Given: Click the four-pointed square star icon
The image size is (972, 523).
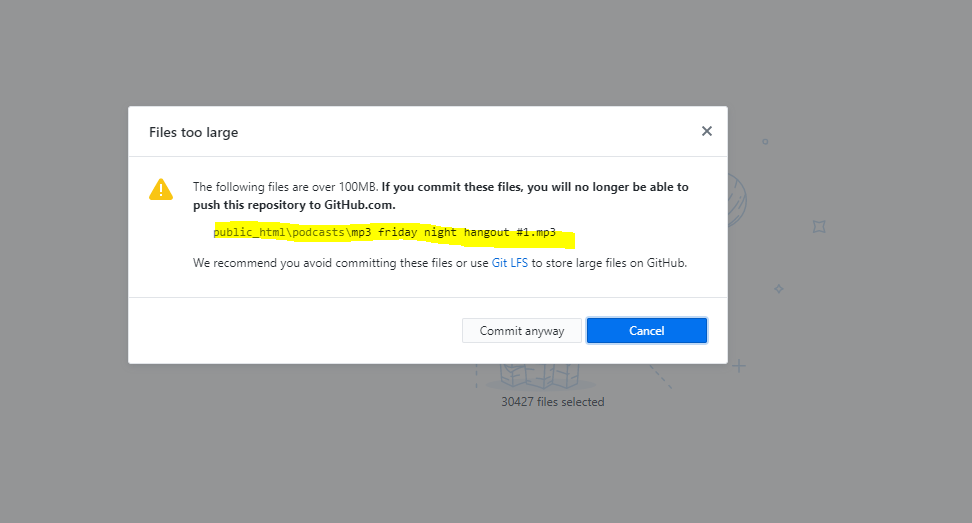Looking at the screenshot, I should click(x=819, y=227).
